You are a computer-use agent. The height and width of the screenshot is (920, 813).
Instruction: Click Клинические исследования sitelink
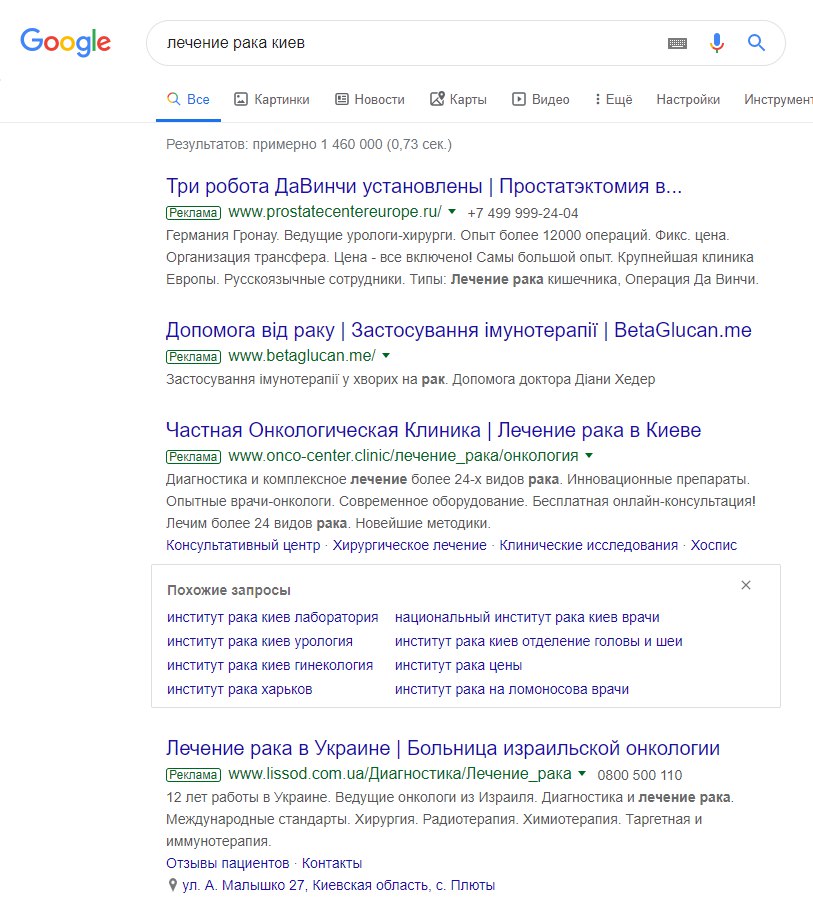click(x=588, y=545)
